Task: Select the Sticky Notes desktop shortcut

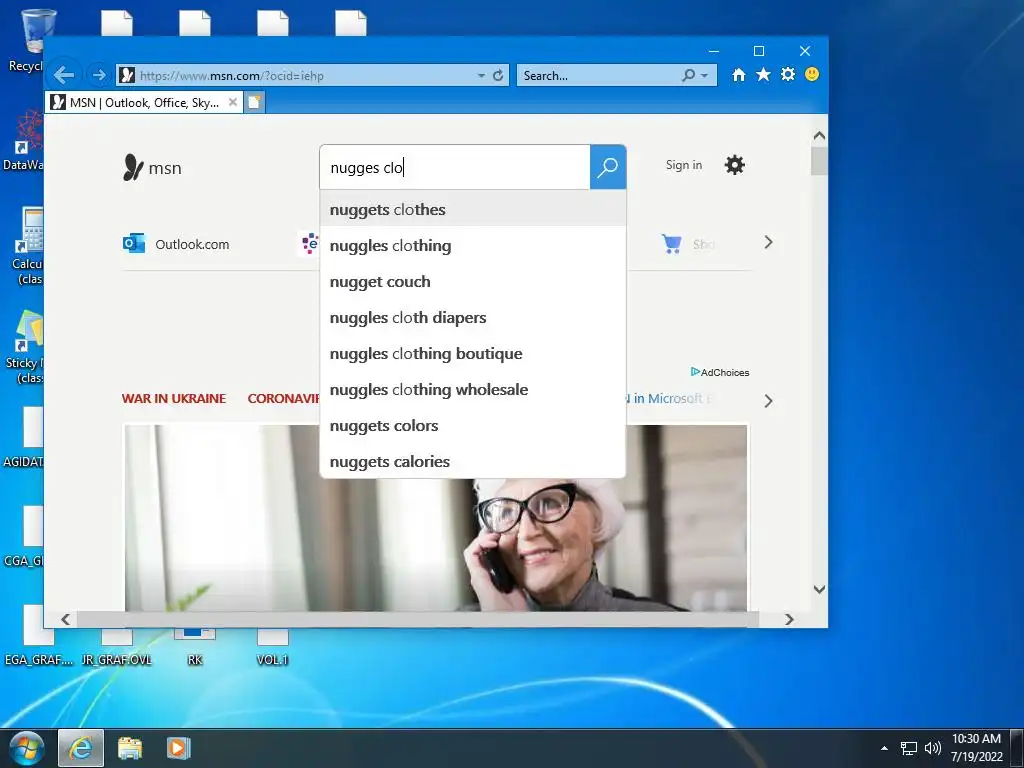Action: (x=26, y=347)
